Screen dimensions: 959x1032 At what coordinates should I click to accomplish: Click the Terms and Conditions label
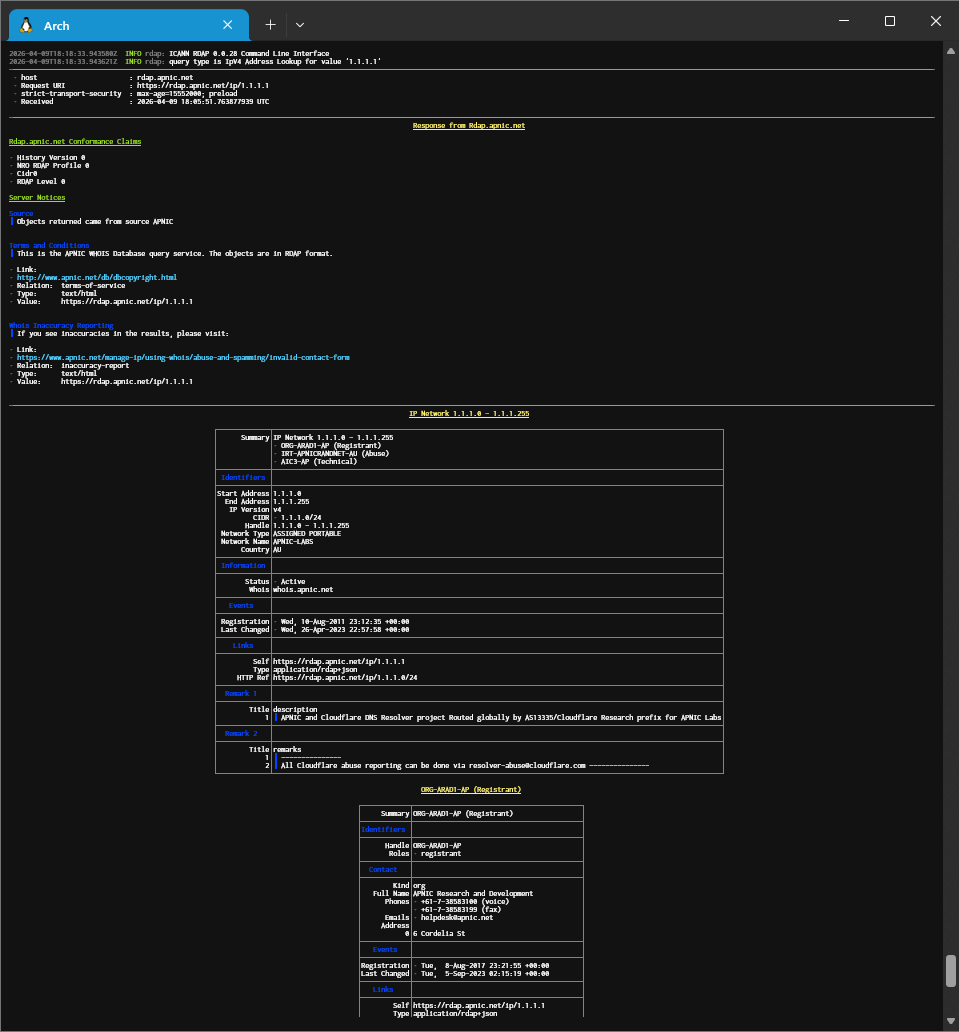[x=49, y=245]
